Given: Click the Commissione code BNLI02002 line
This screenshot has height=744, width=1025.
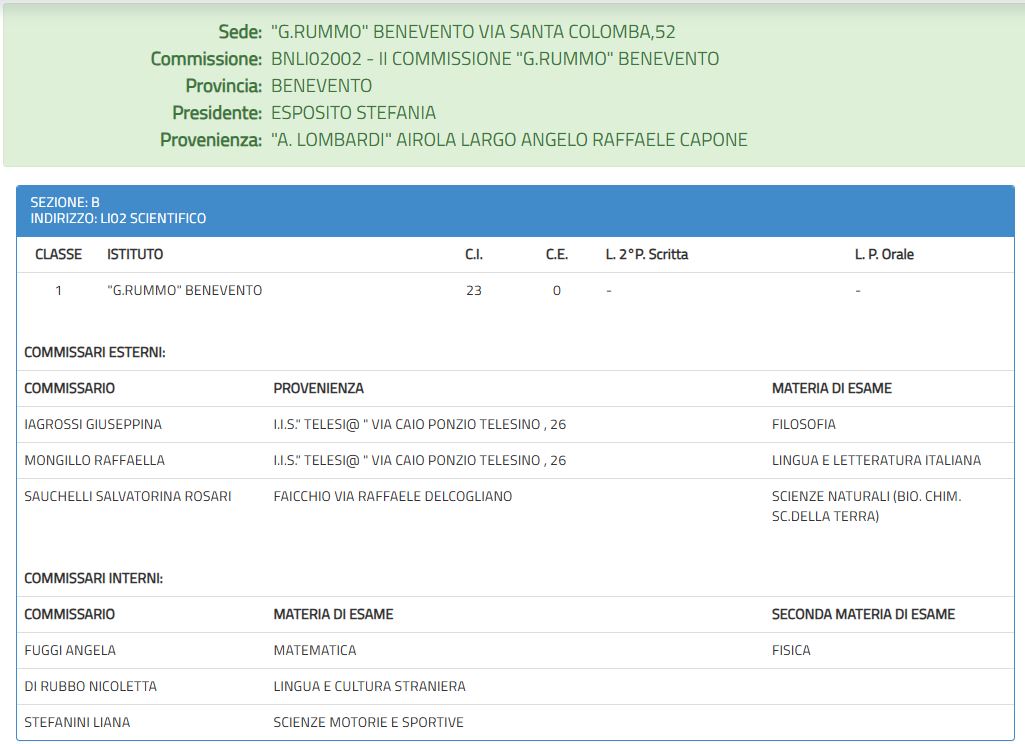Looking at the screenshot, I should click(x=495, y=59).
